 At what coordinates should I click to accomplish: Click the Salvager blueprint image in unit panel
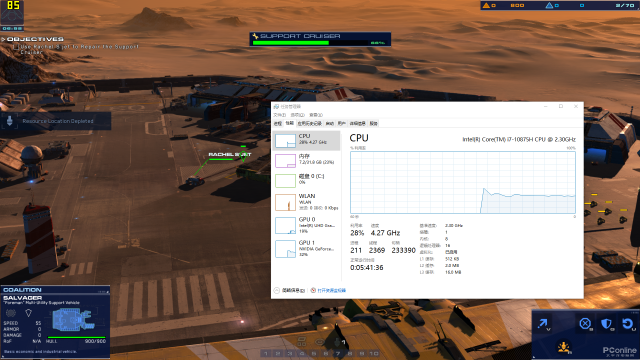tap(72, 320)
